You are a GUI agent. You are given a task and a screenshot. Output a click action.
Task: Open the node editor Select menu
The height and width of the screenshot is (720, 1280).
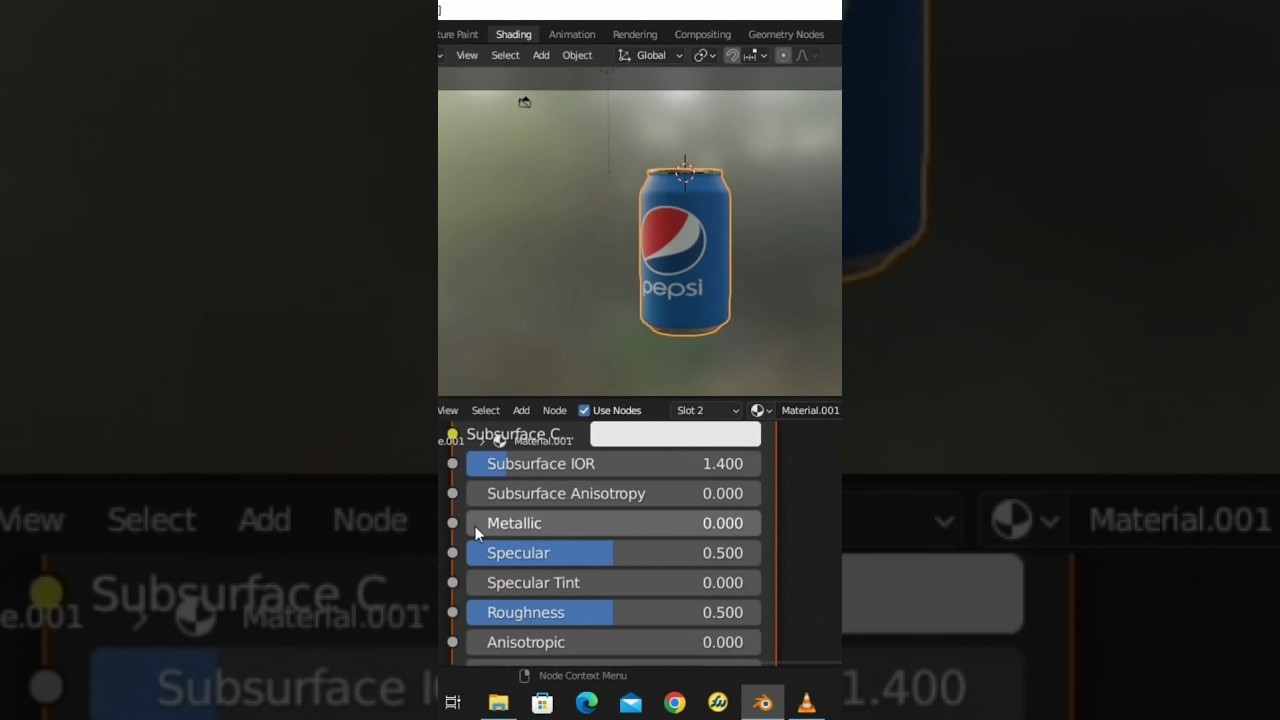(486, 410)
